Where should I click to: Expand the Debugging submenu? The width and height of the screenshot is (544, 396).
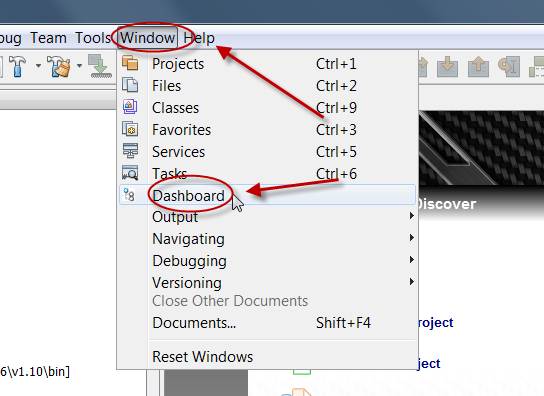click(x=267, y=260)
